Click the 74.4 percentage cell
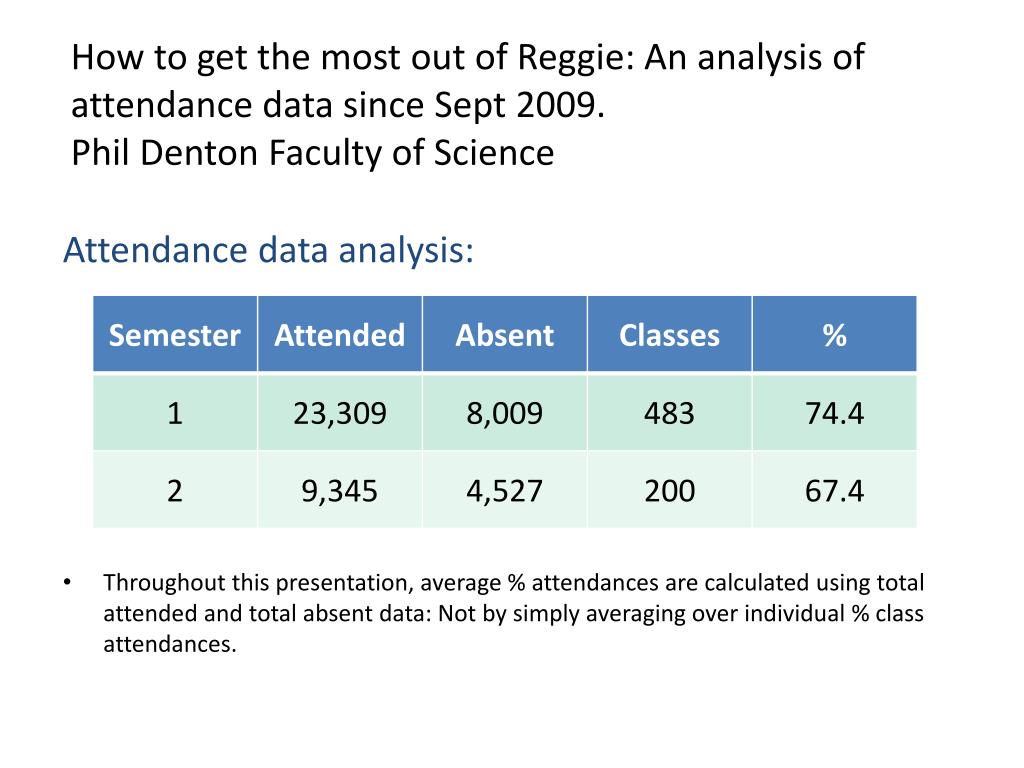This screenshot has height=768, width=1024. pos(835,412)
